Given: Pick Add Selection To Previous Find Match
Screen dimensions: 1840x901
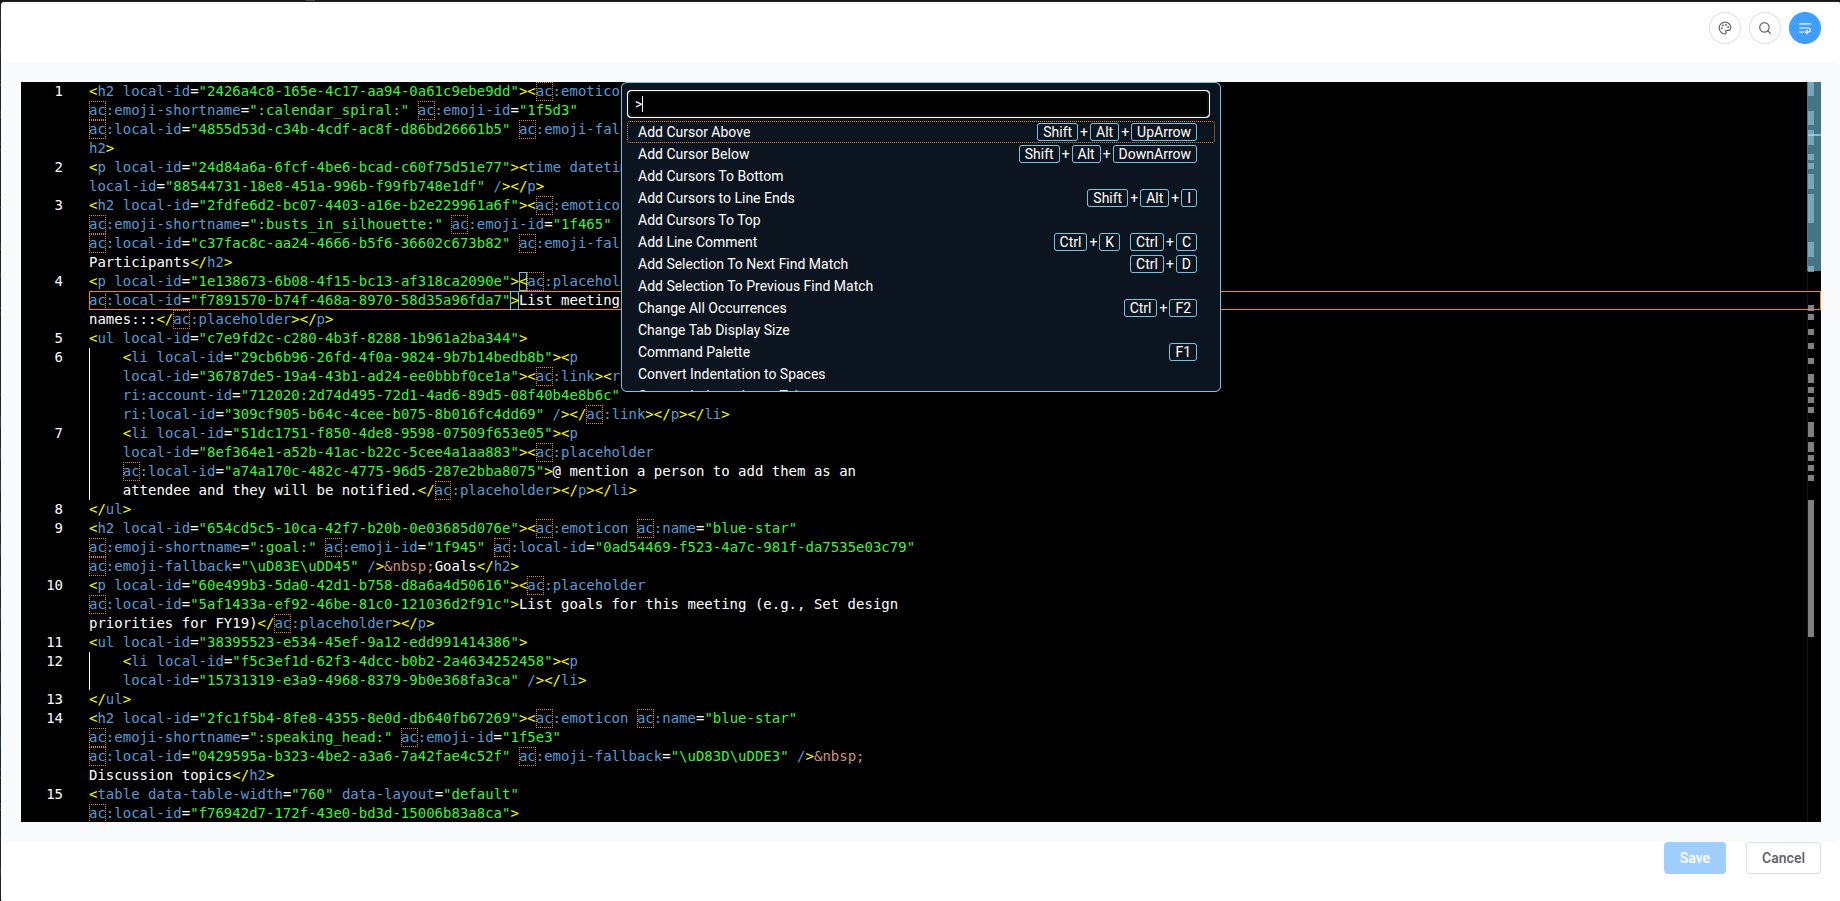Looking at the screenshot, I should [755, 286].
